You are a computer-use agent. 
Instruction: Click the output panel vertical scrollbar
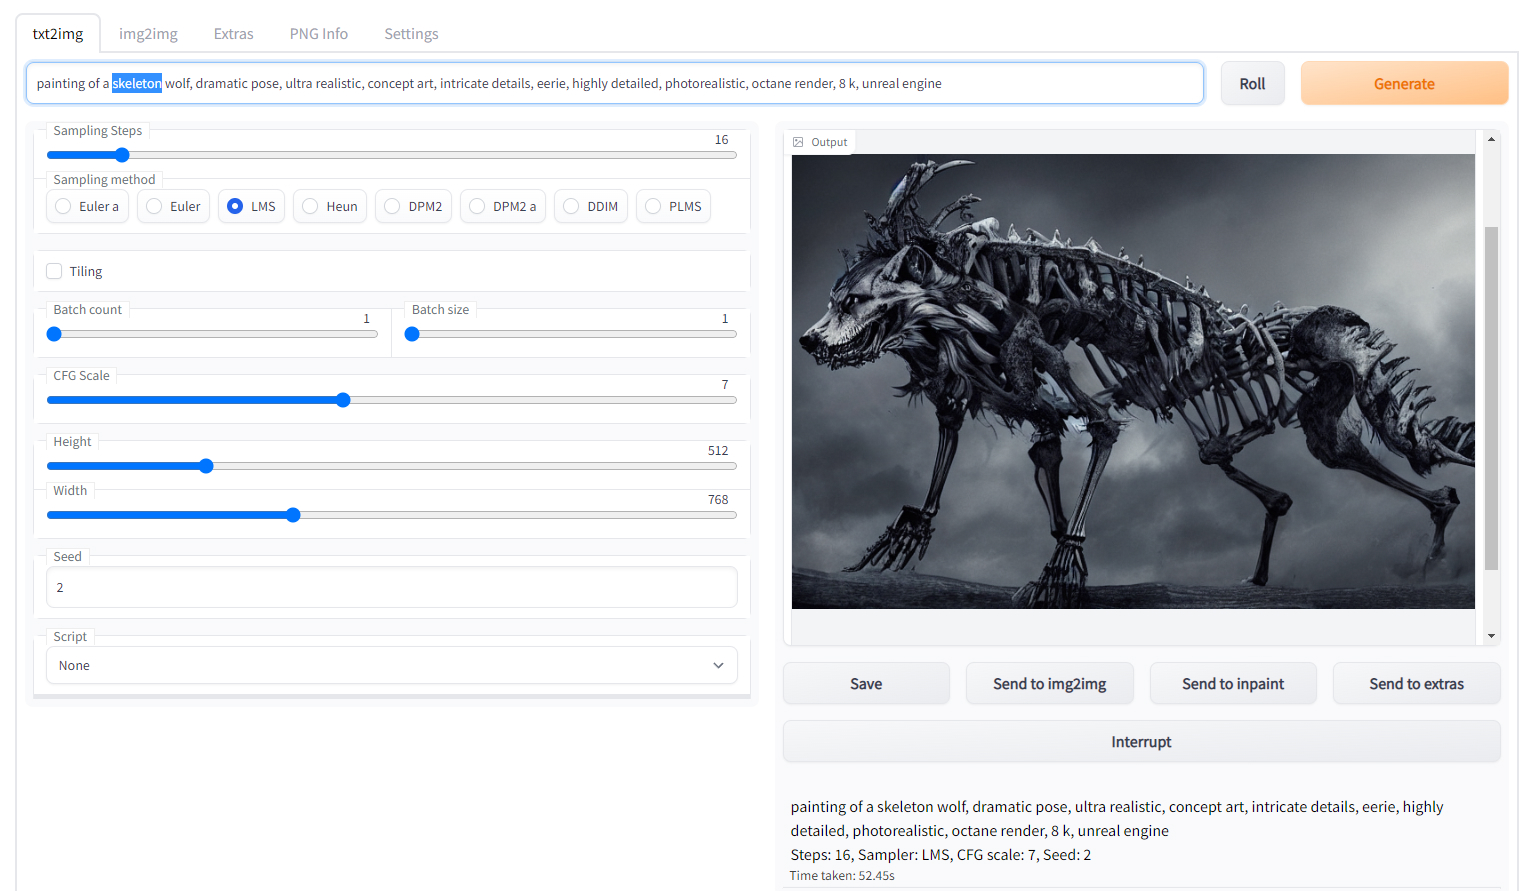pyautogui.click(x=1491, y=398)
